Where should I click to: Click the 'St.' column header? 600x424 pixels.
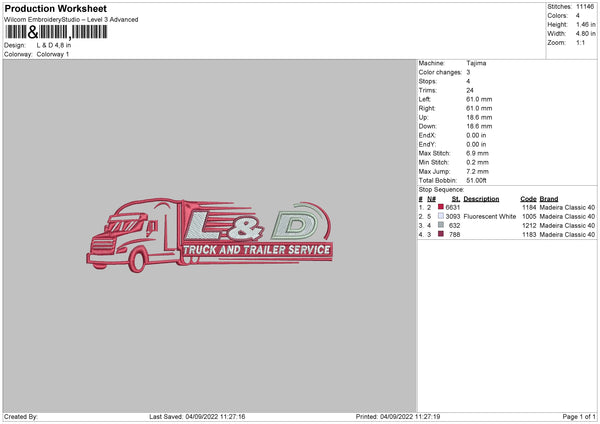[x=456, y=199]
